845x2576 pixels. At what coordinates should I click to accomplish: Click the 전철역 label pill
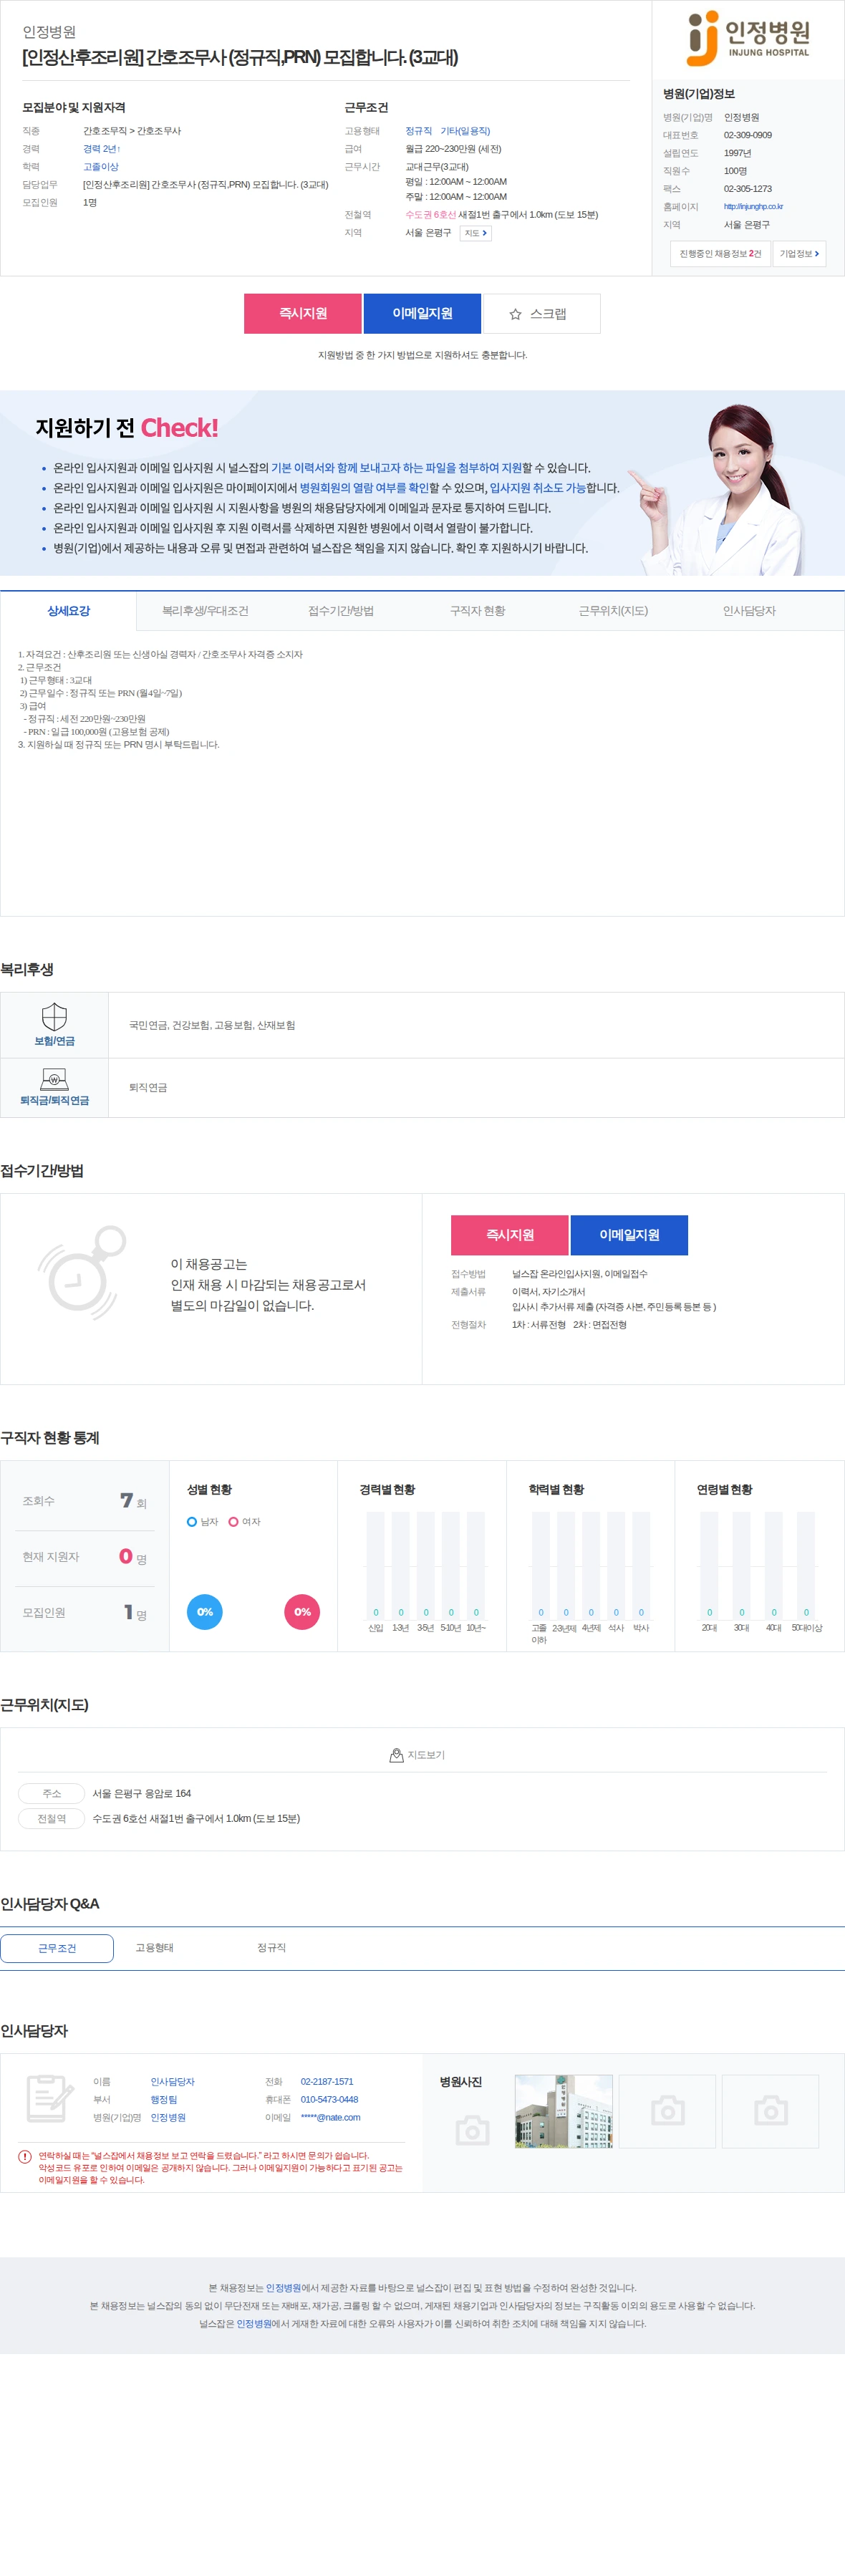pyautogui.click(x=52, y=1818)
